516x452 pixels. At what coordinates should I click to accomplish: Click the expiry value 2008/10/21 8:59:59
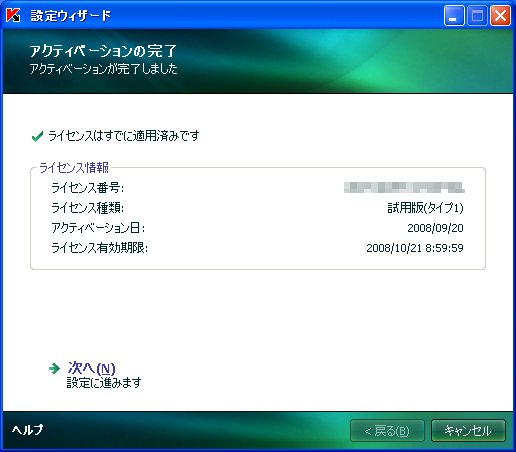click(x=415, y=248)
